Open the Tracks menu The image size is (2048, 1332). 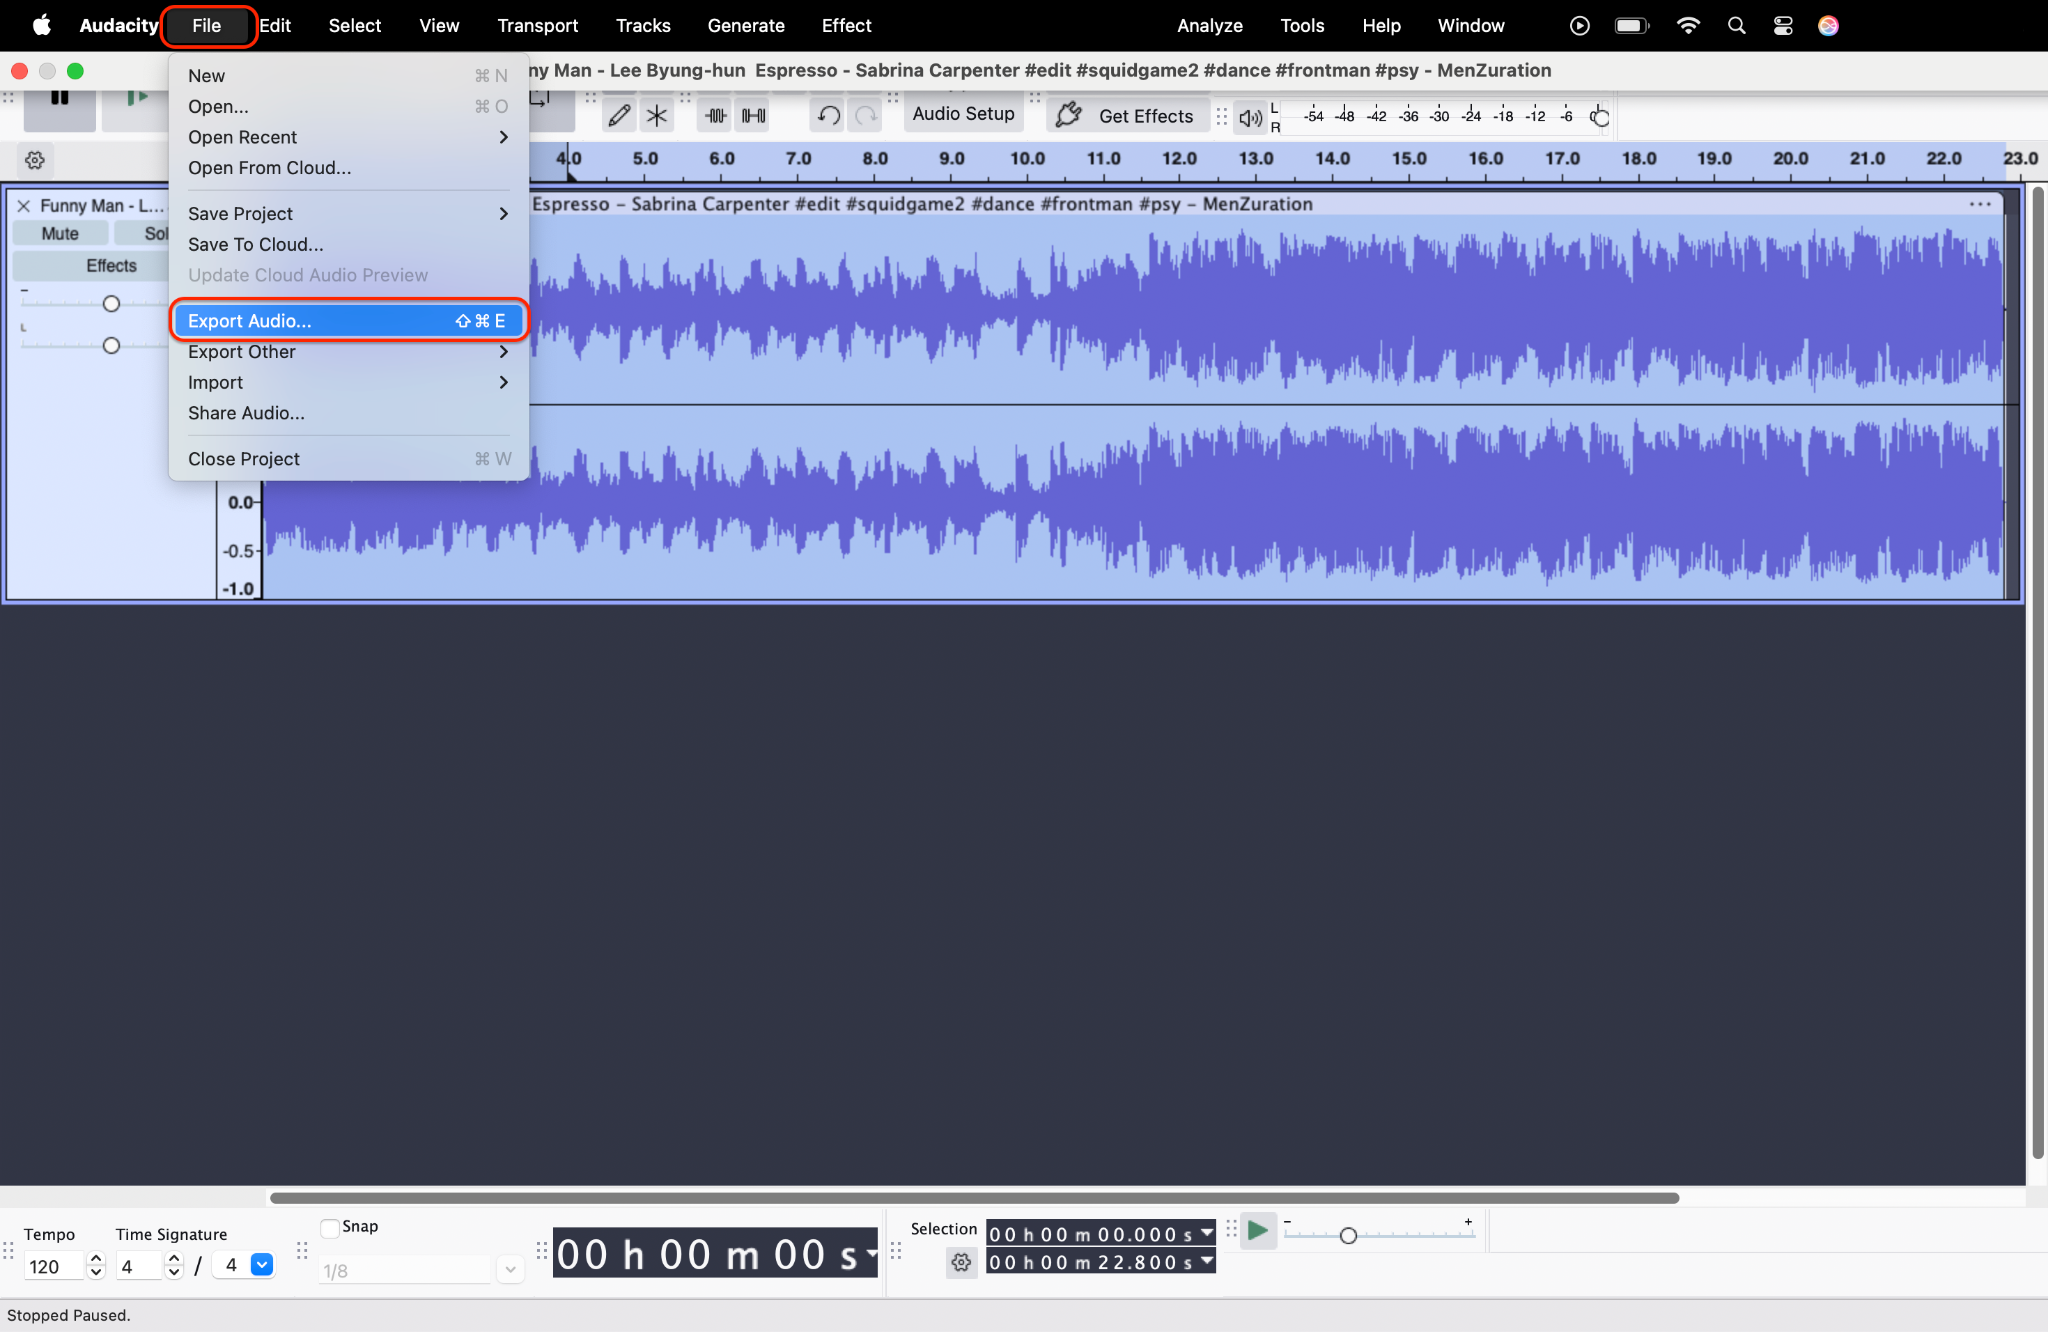643,26
